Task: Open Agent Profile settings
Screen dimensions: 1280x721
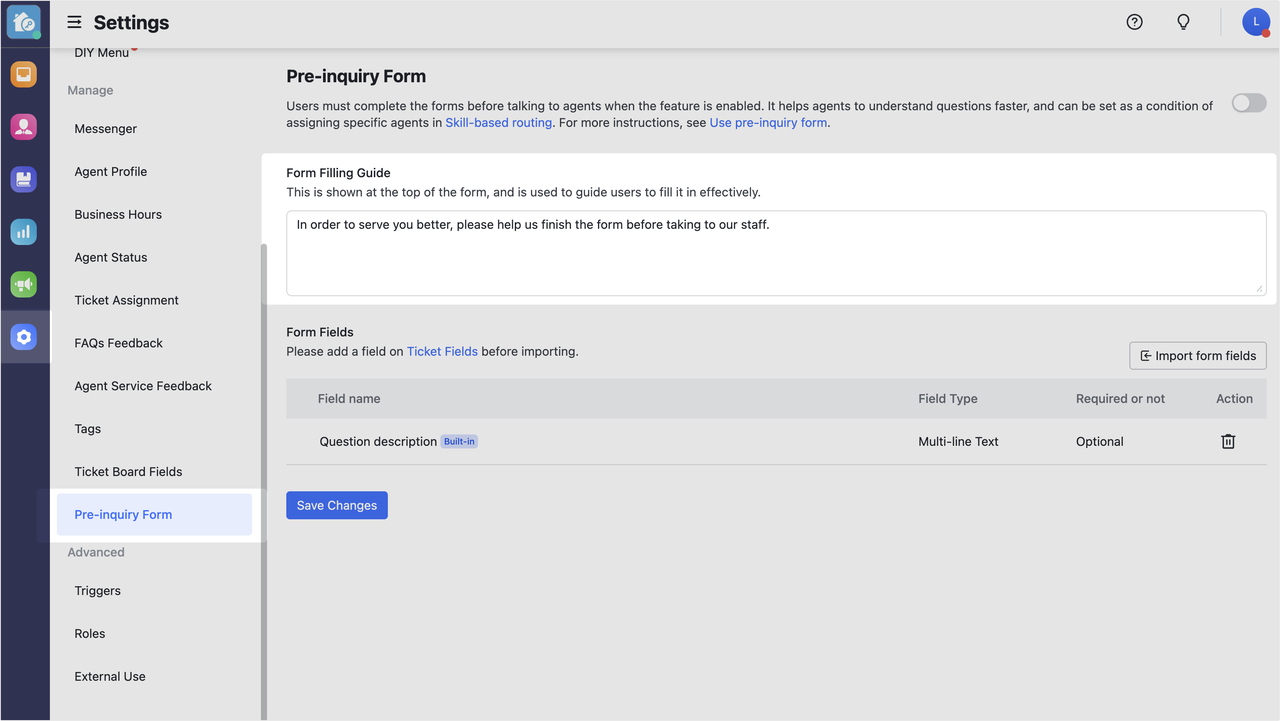Action: coord(111,172)
